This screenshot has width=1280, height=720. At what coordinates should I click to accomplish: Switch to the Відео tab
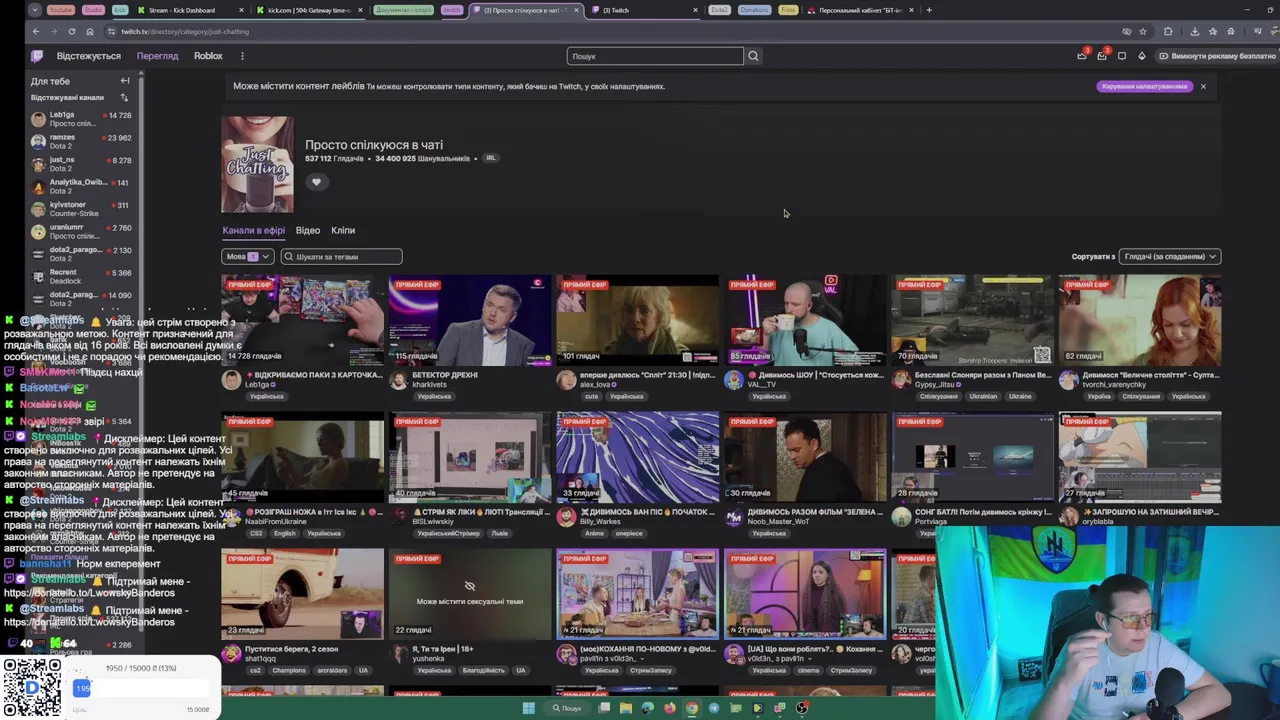click(x=307, y=231)
